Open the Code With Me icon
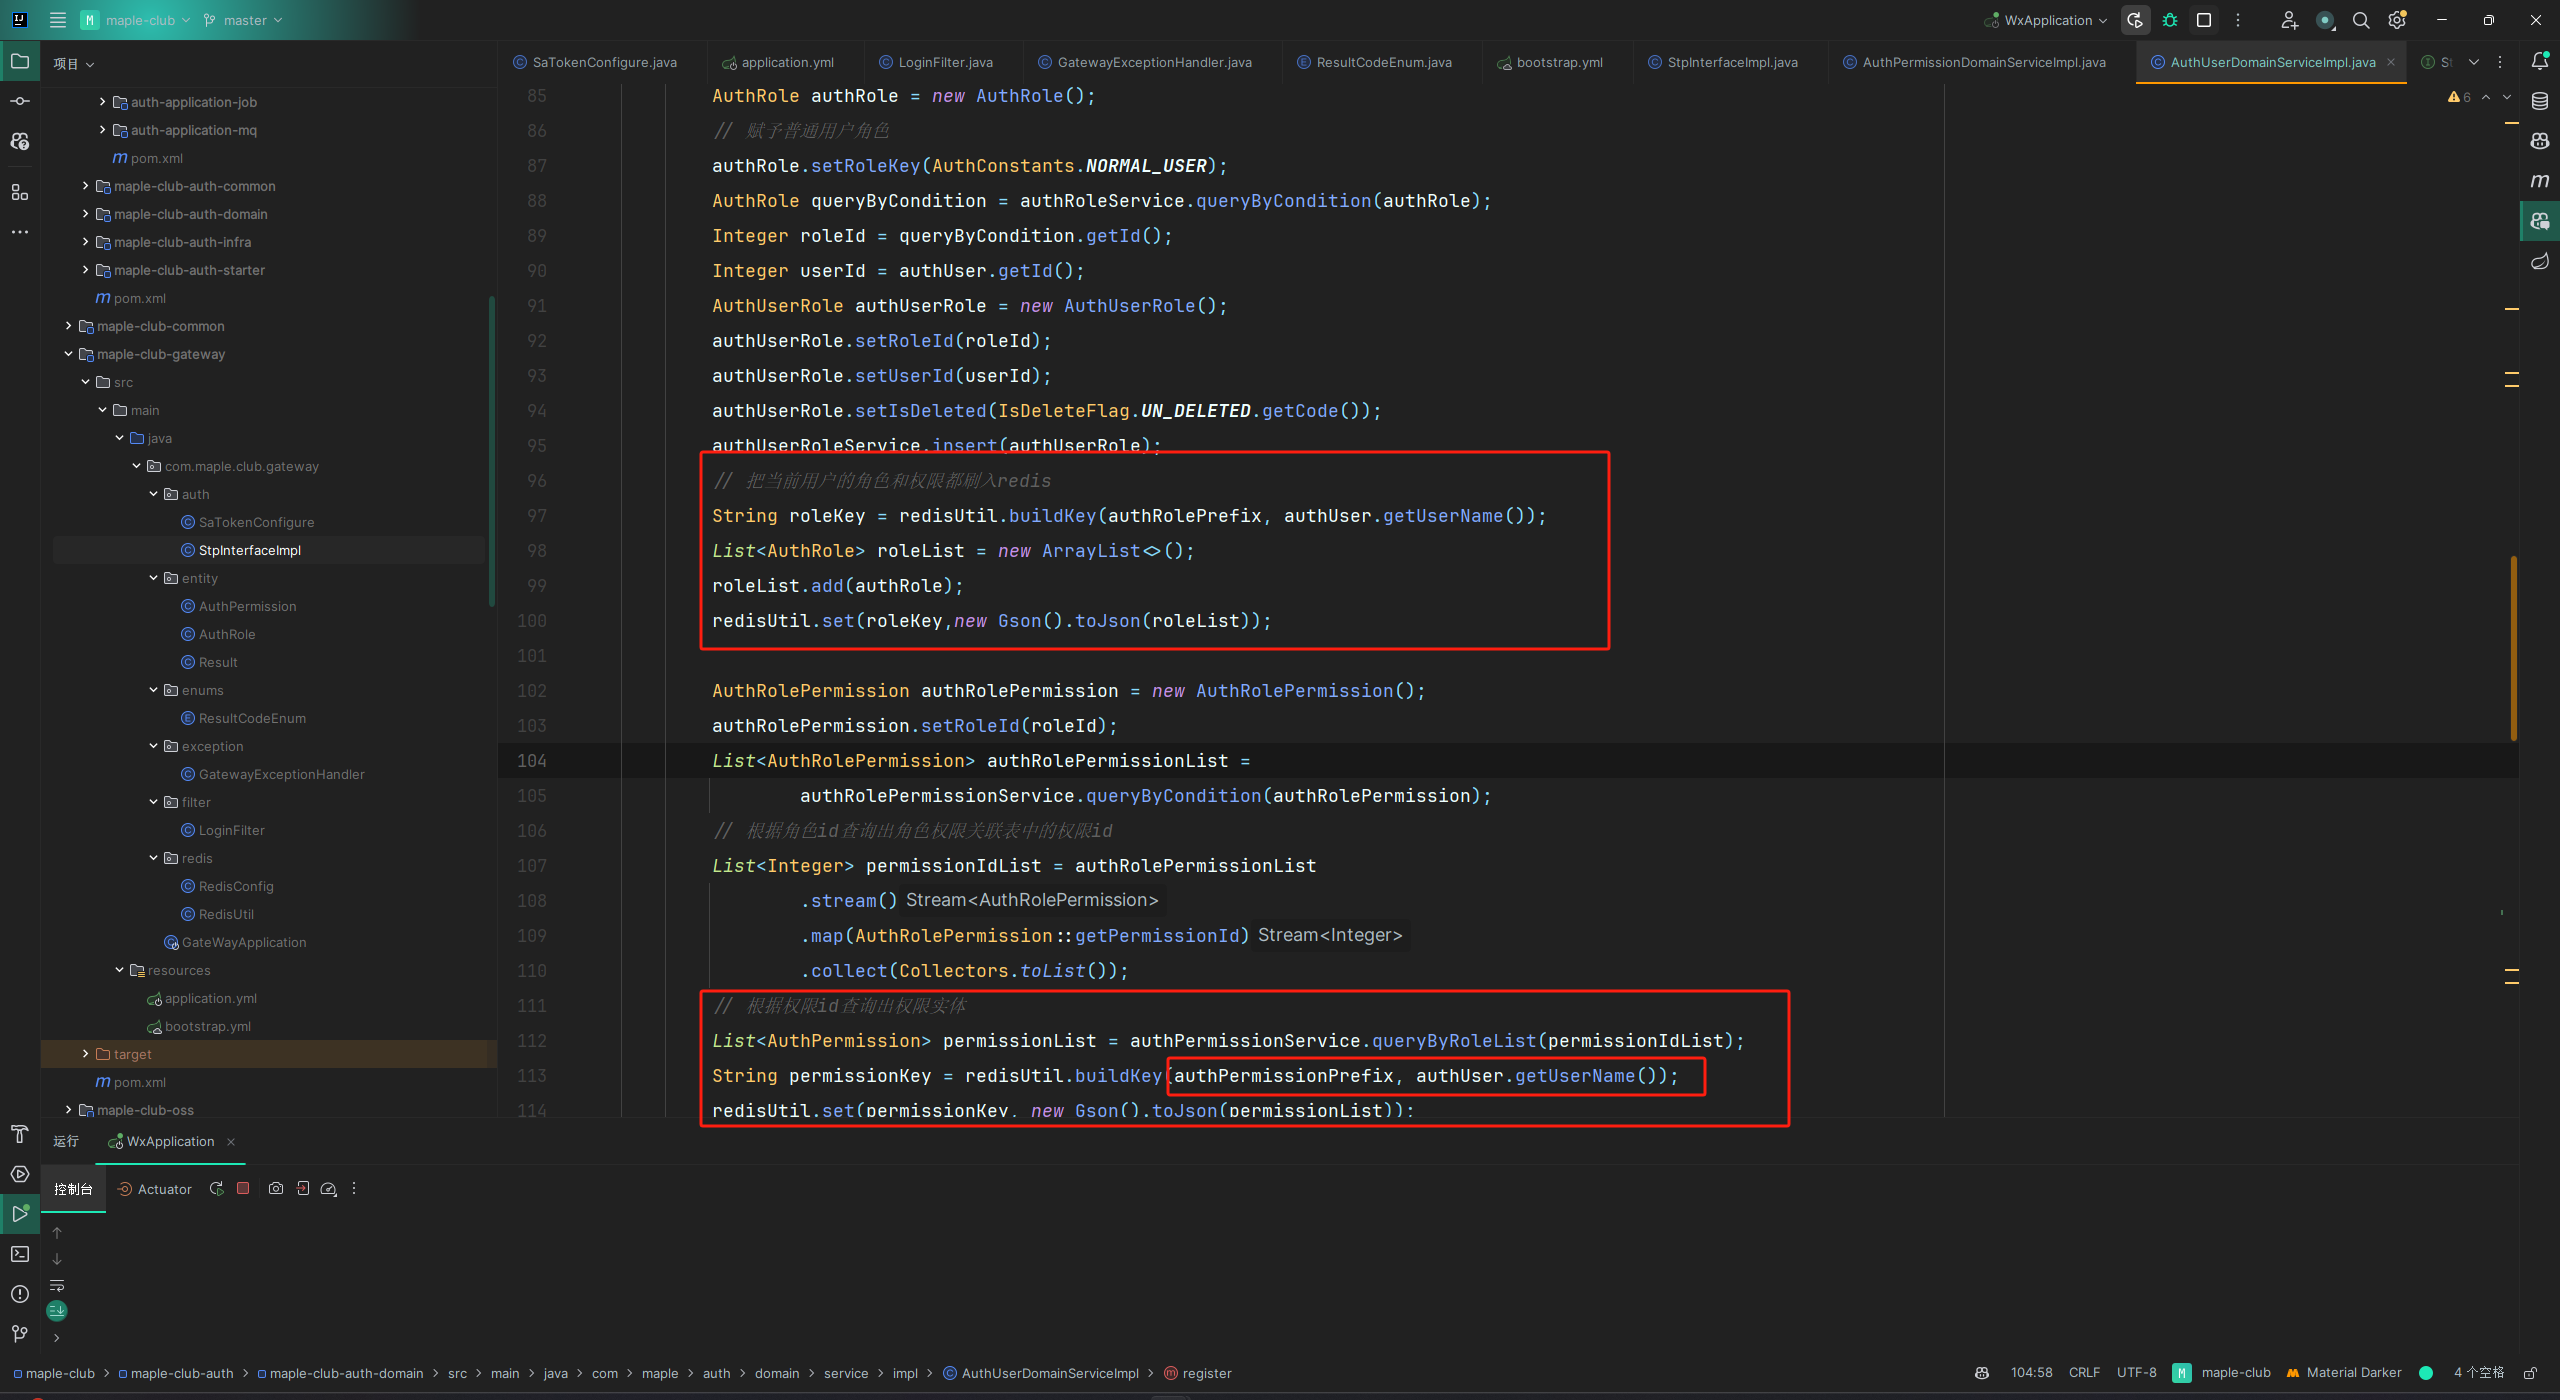 tap(2289, 20)
